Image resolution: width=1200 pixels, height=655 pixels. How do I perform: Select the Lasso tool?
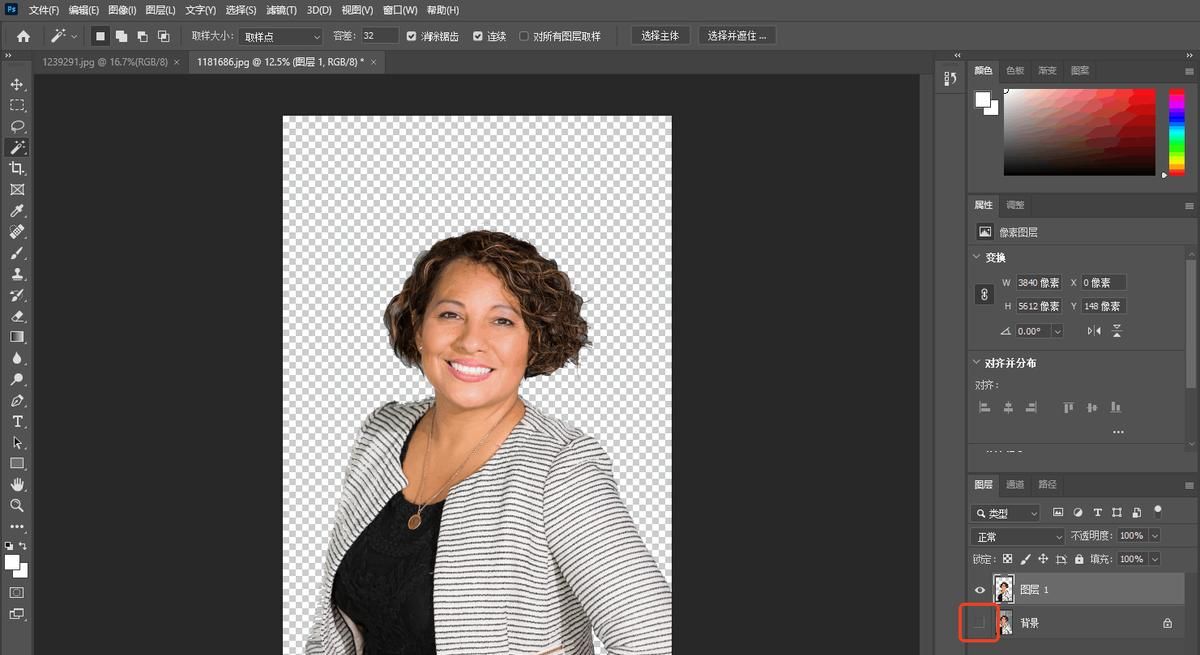pyautogui.click(x=17, y=126)
